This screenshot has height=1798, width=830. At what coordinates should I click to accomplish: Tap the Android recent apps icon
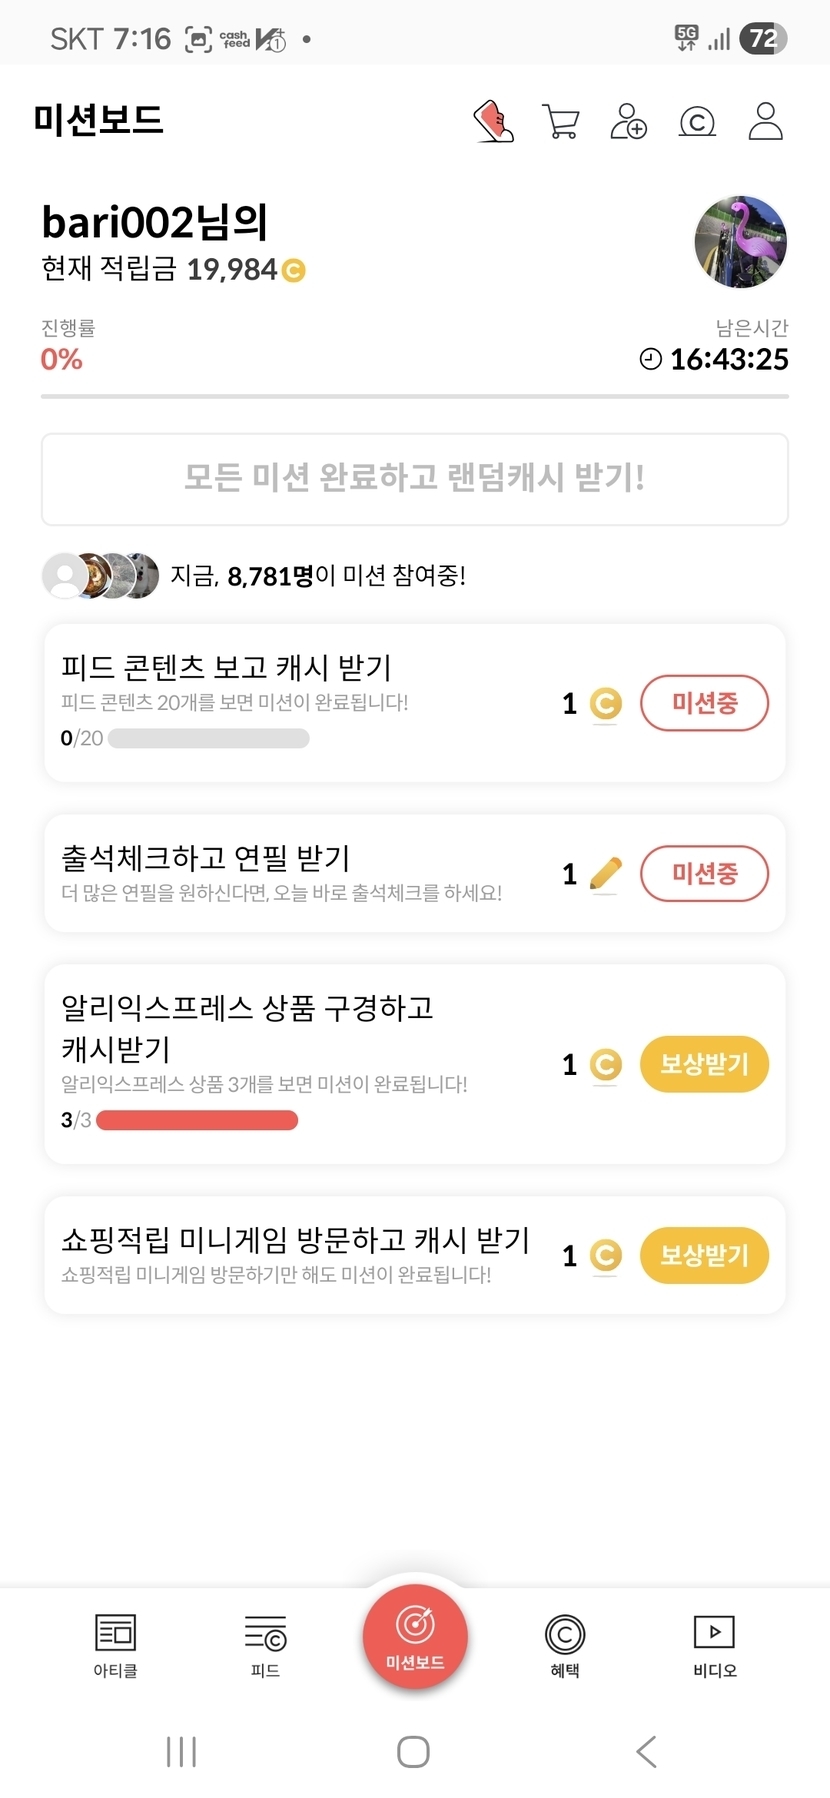(181, 1751)
